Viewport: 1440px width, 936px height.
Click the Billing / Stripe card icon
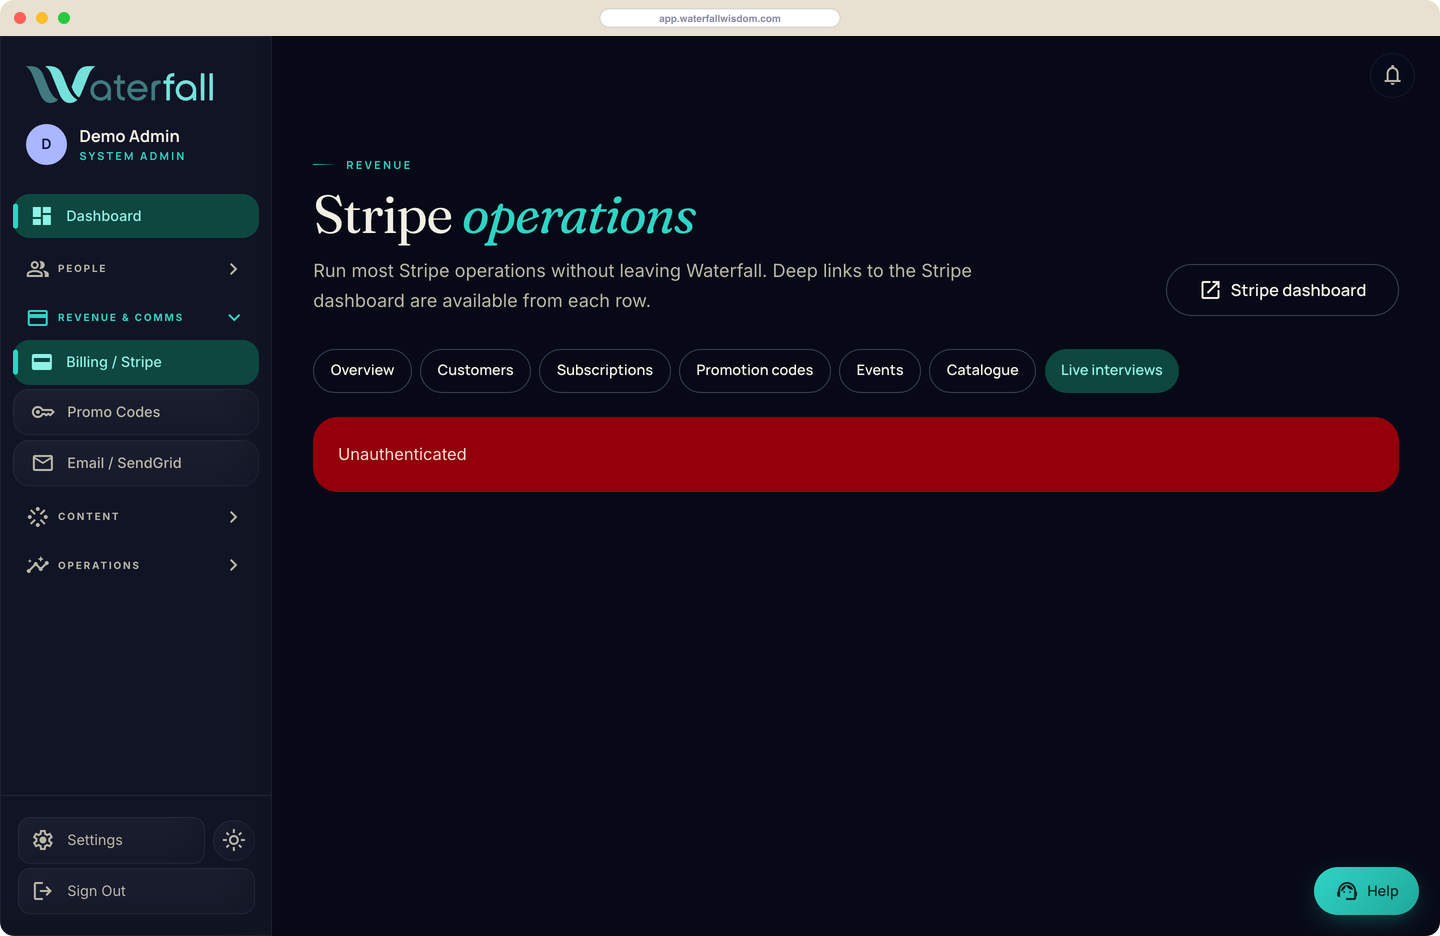[x=42, y=362]
